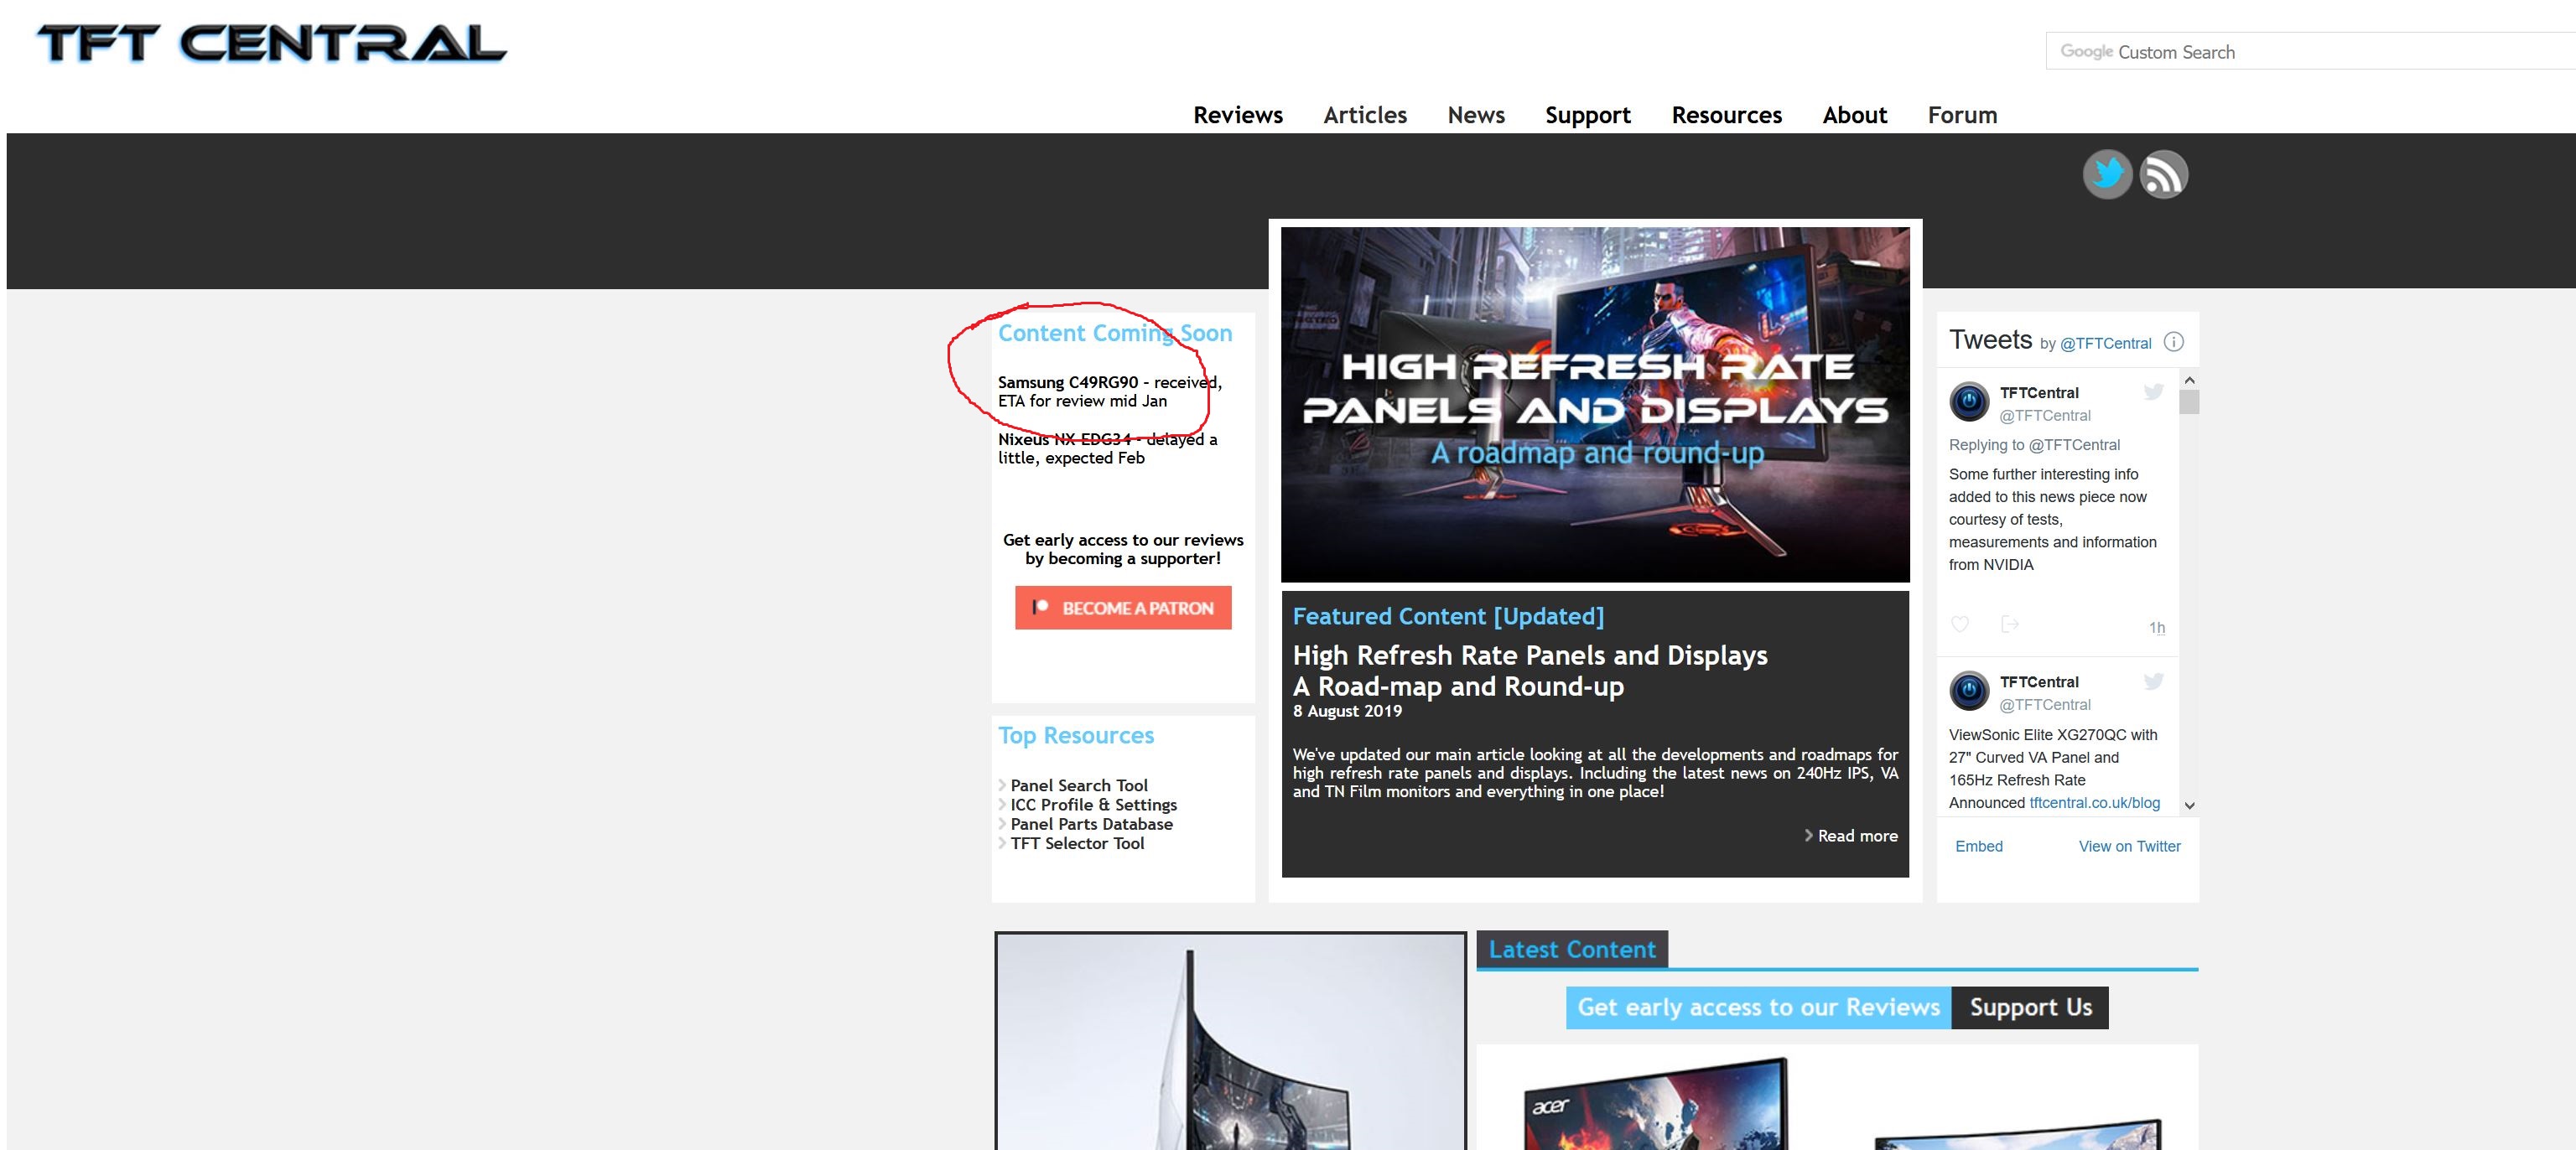Click the Become a Patron button
This screenshot has width=2576, height=1150.
[x=1123, y=608]
